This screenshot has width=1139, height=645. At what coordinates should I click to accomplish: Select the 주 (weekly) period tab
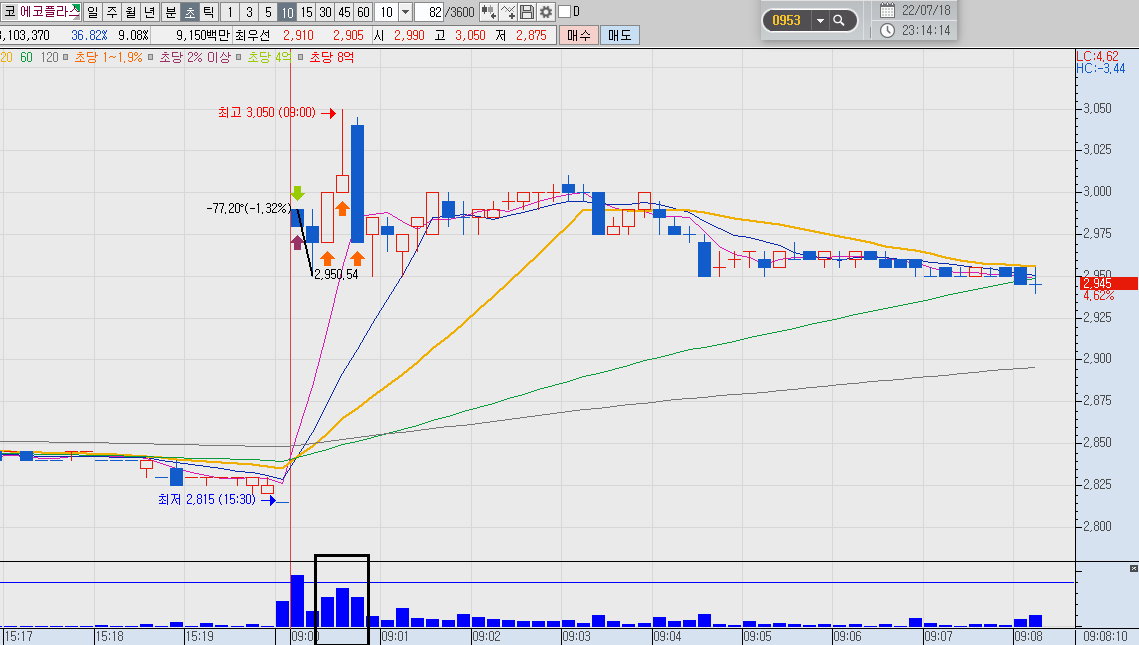tap(112, 12)
